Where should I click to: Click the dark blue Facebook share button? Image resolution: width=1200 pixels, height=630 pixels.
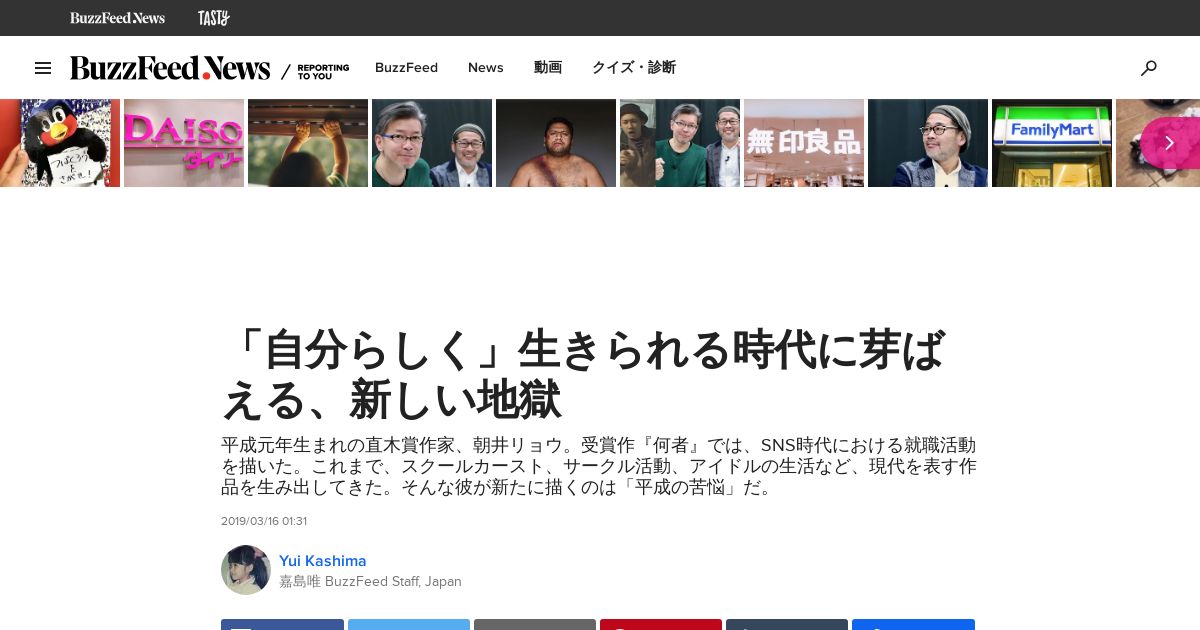pyautogui.click(x=282, y=625)
